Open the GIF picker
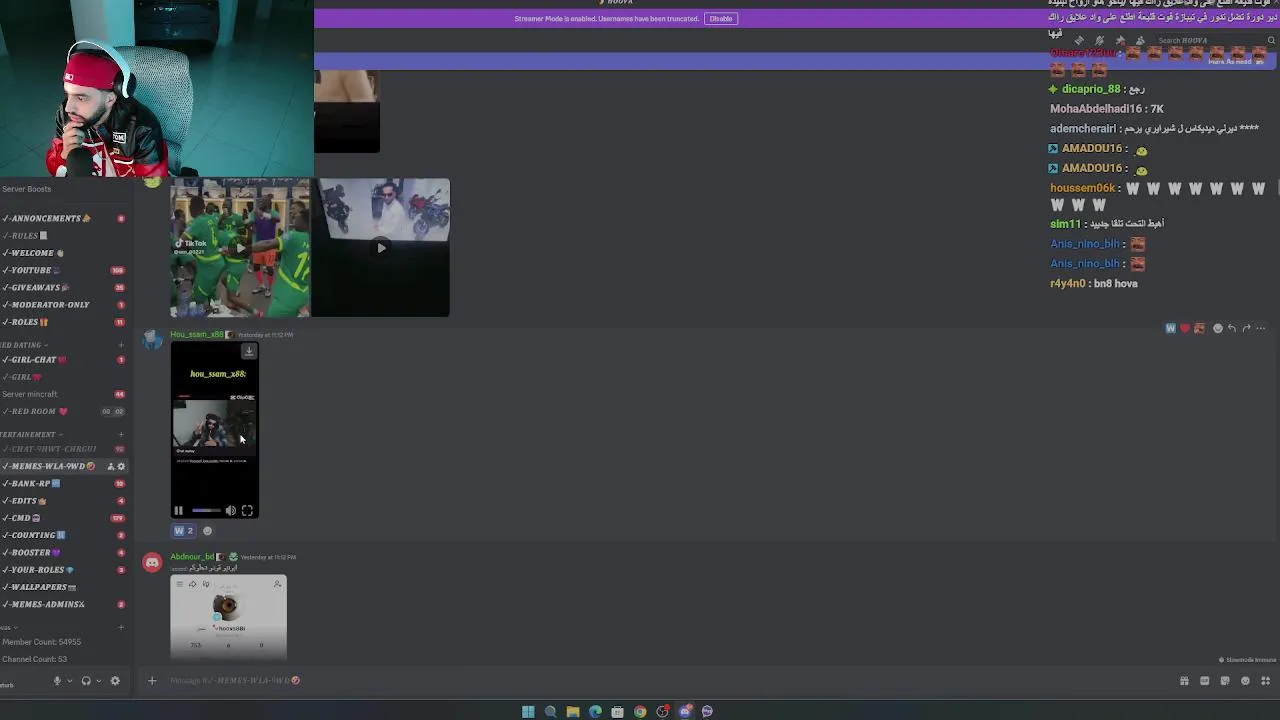Screen dimensions: 1280x720 (1205, 681)
